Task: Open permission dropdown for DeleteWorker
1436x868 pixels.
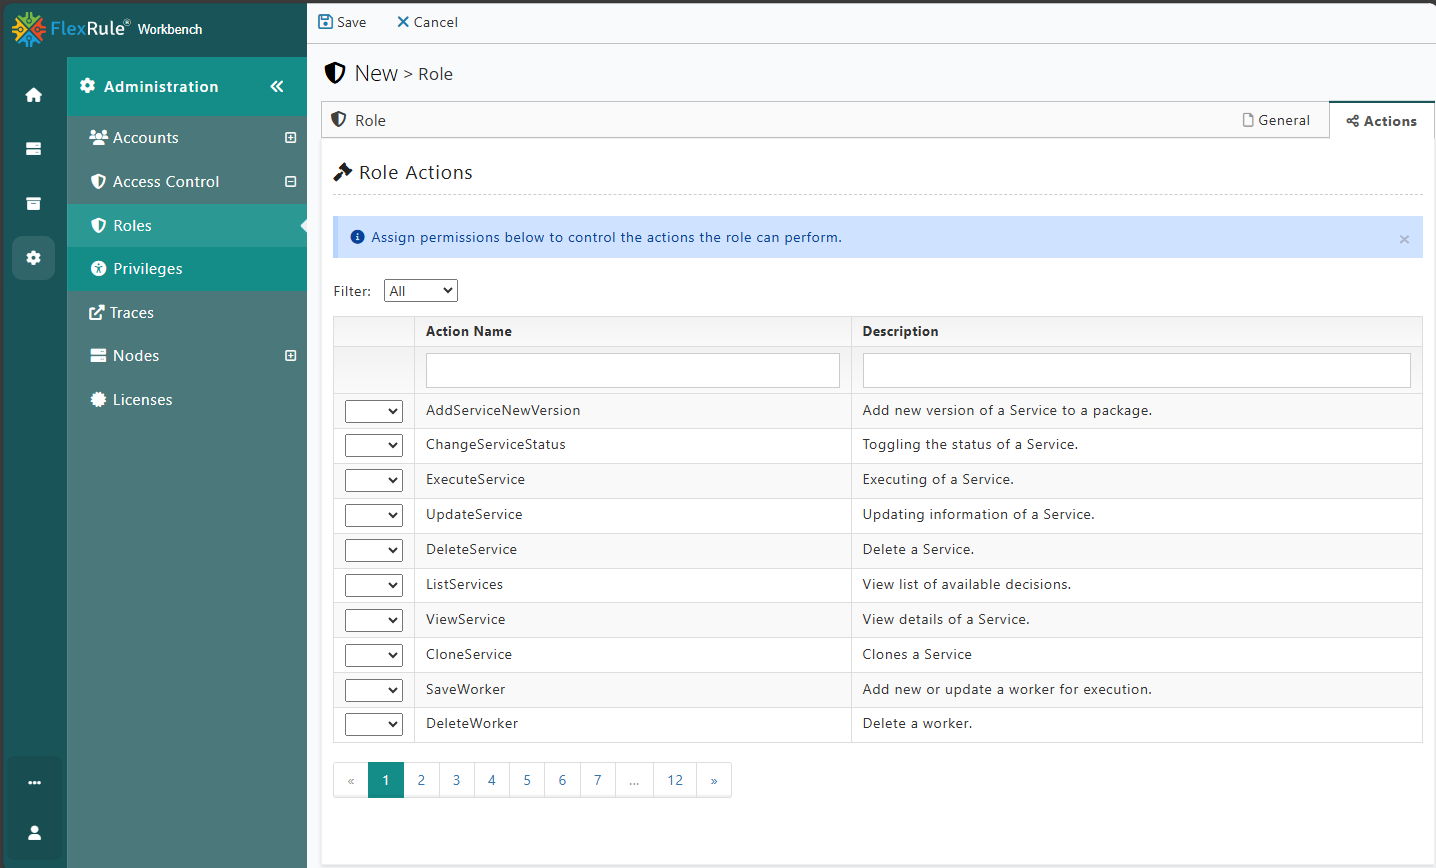Action: pos(374,724)
